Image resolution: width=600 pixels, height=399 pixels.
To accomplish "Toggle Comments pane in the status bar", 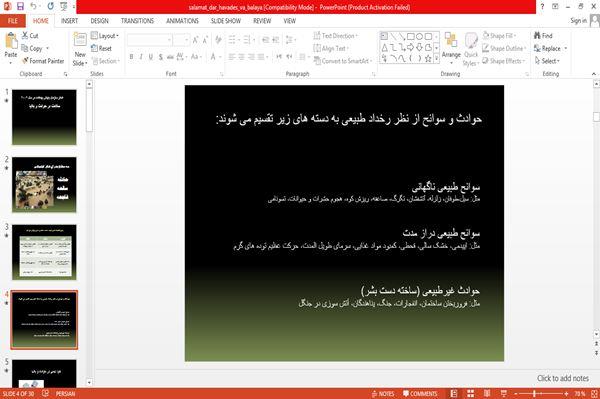I will coord(420,393).
